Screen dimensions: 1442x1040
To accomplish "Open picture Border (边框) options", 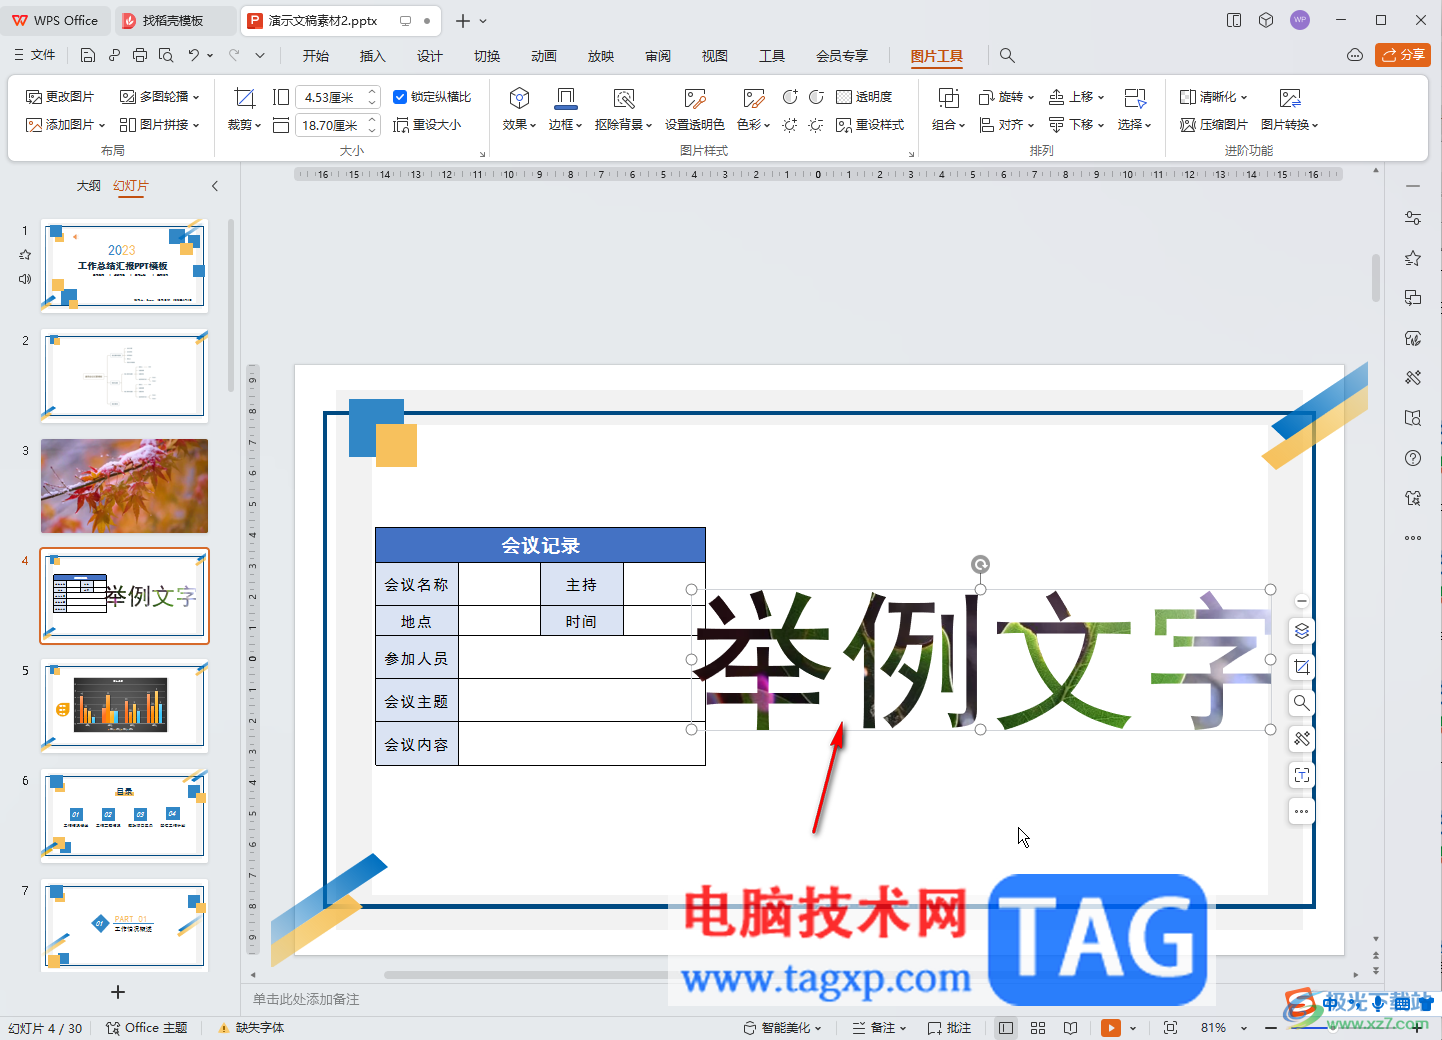I will coord(565,110).
